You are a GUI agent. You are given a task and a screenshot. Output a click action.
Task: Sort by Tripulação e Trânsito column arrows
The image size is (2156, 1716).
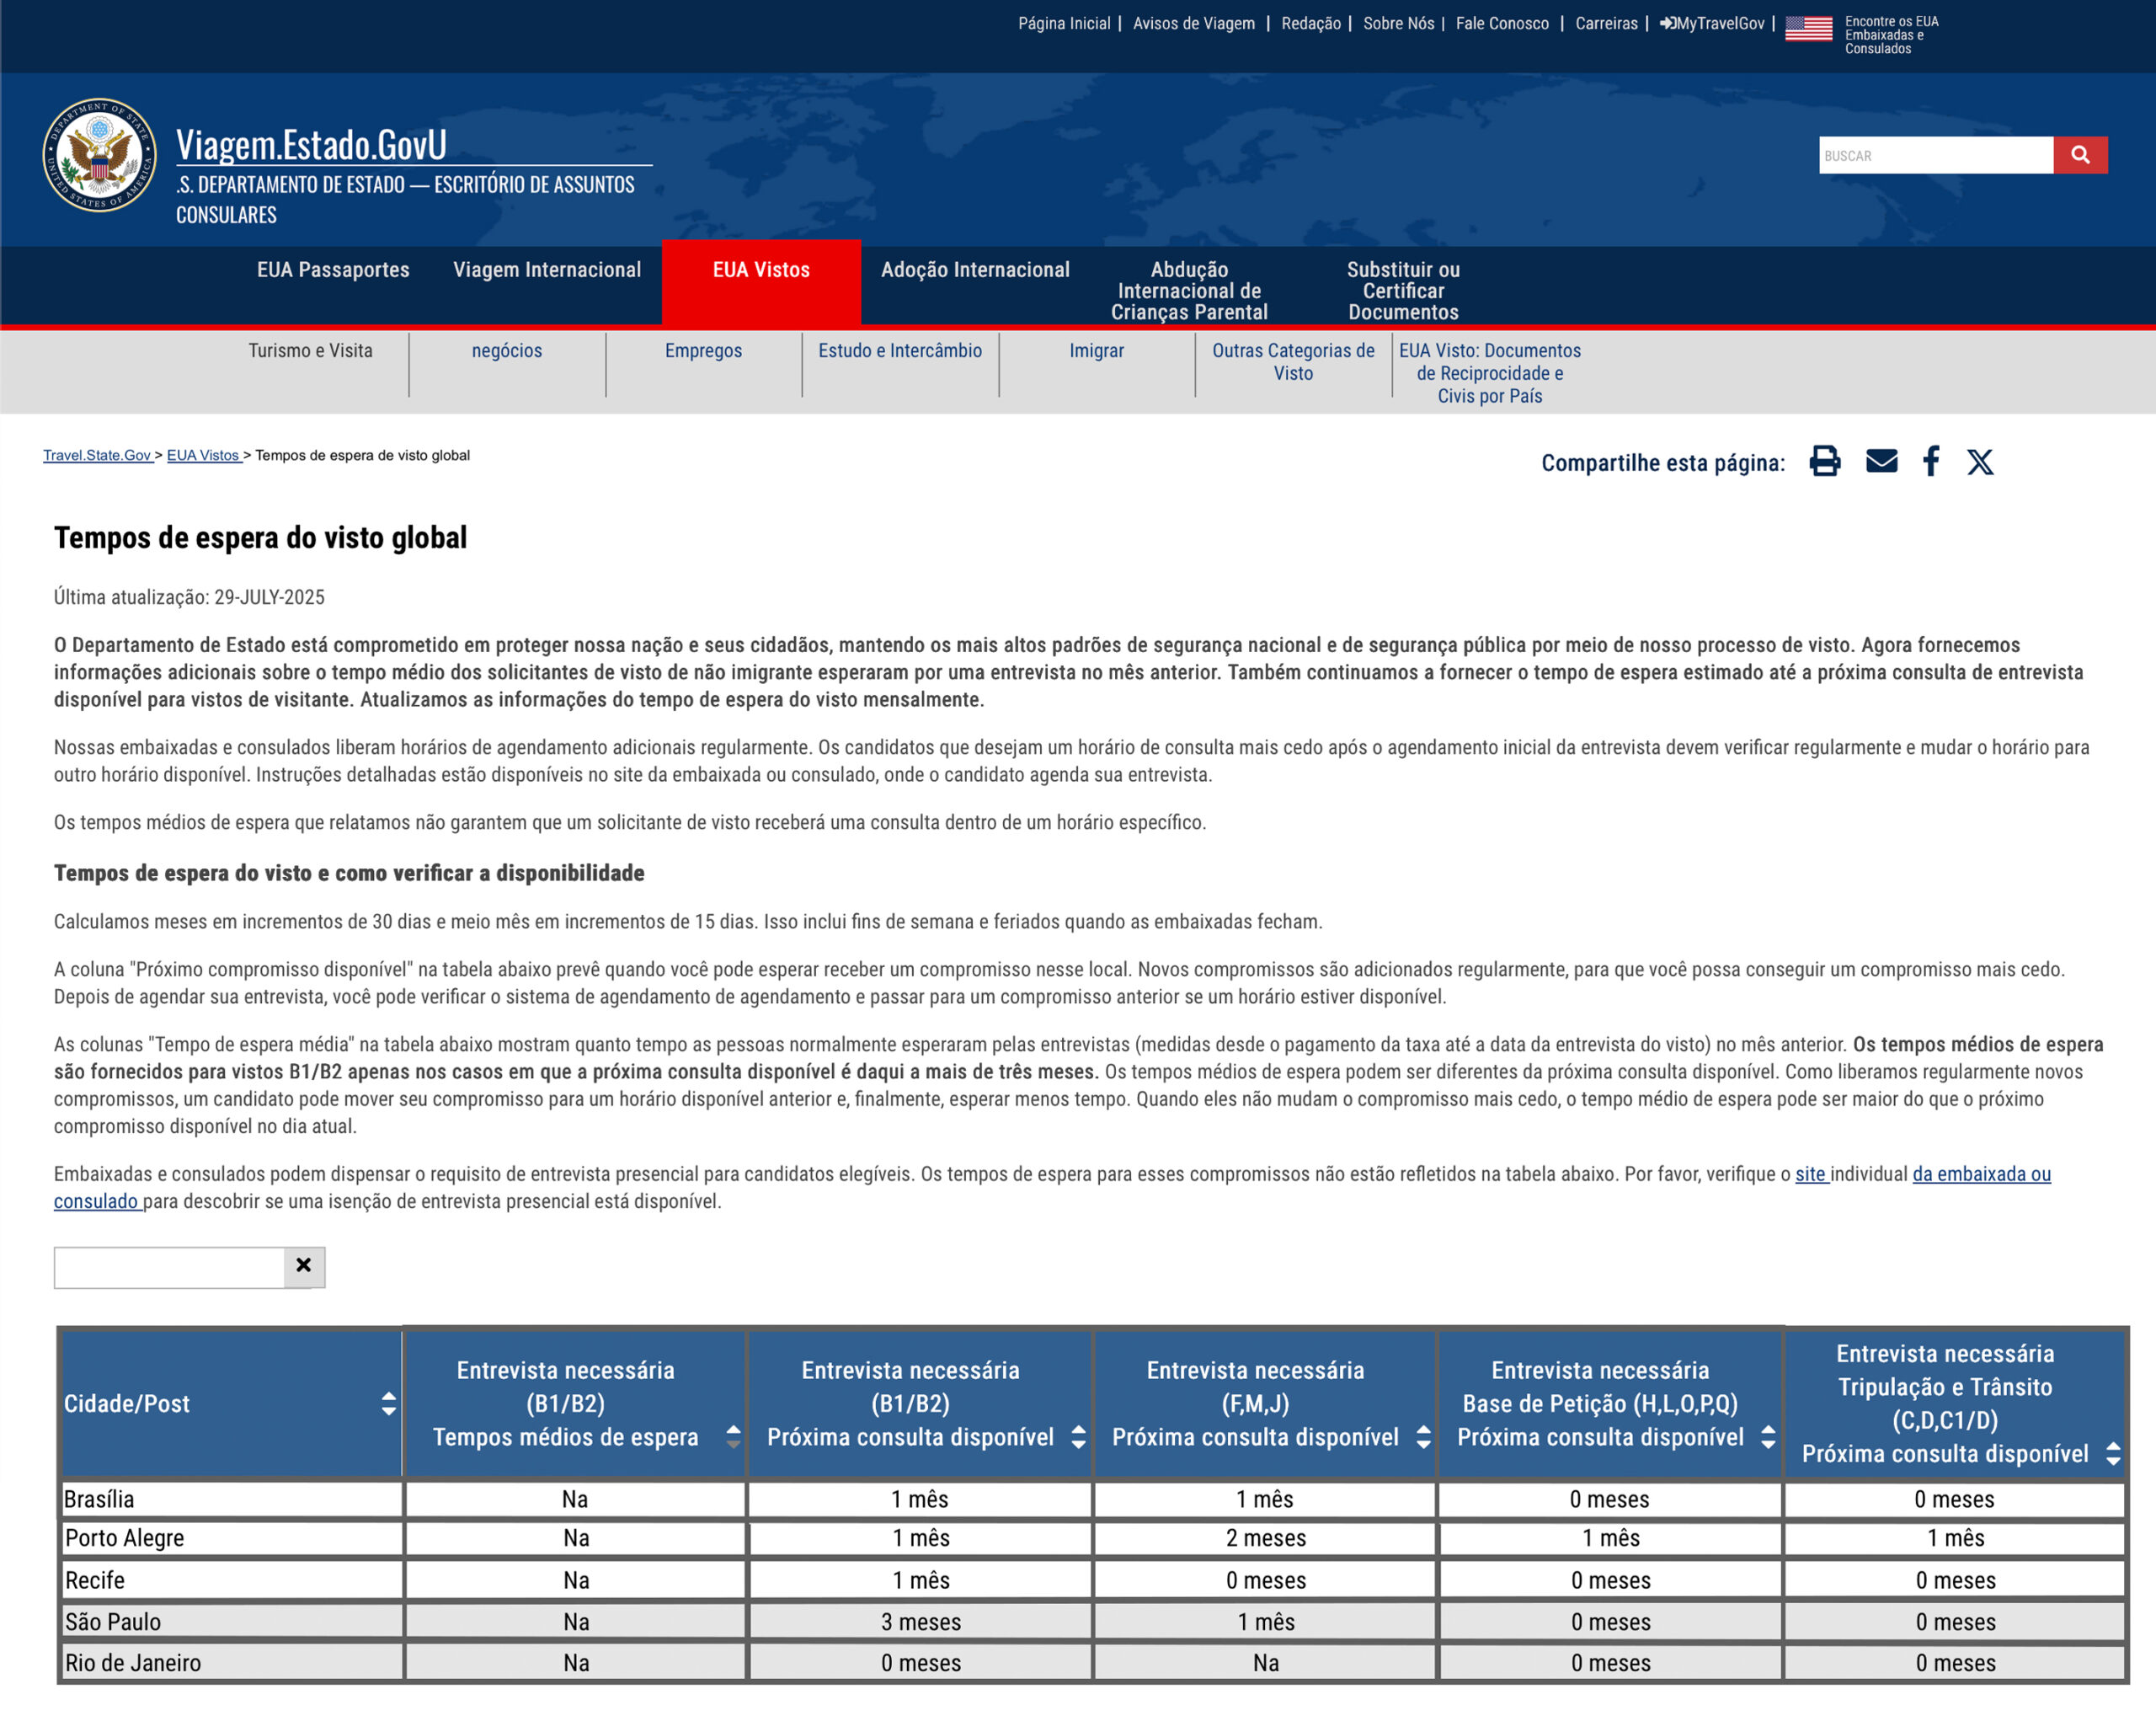[2112, 1453]
